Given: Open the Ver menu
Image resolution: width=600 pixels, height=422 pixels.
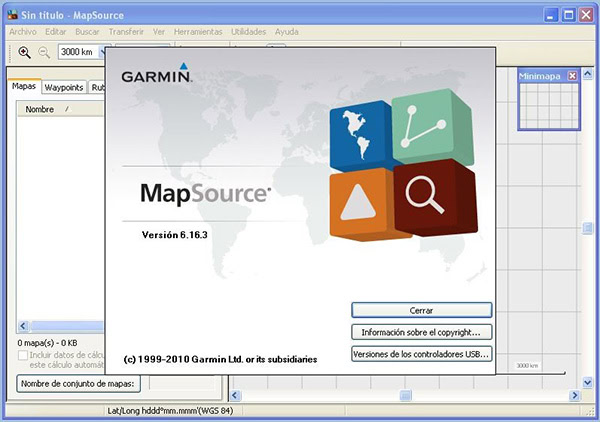Looking at the screenshot, I should point(159,32).
